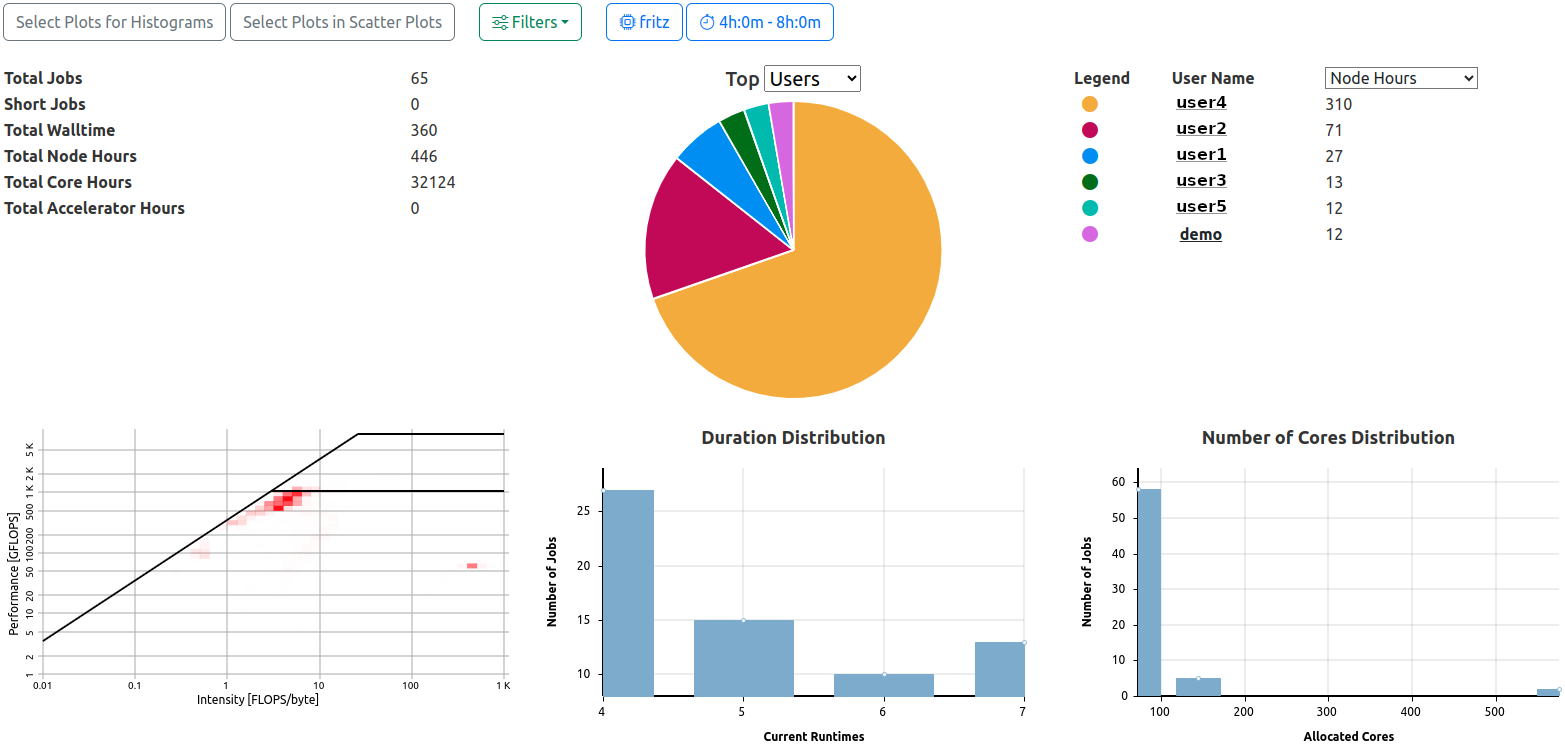Click the Select Plots for Histograms button
The width and height of the screenshot is (1565, 744).
pos(114,21)
